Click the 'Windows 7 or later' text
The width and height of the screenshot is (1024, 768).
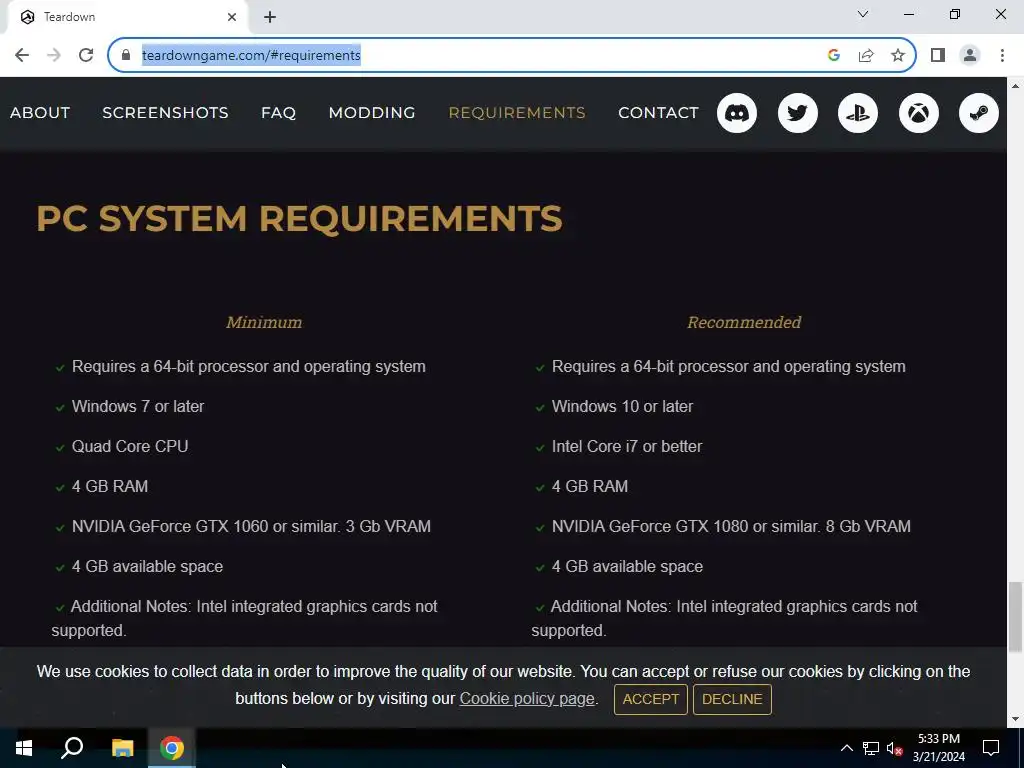coord(138,406)
